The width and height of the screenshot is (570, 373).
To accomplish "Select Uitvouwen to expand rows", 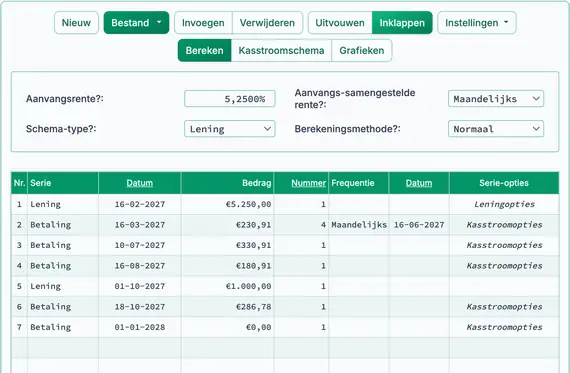I will point(340,23).
